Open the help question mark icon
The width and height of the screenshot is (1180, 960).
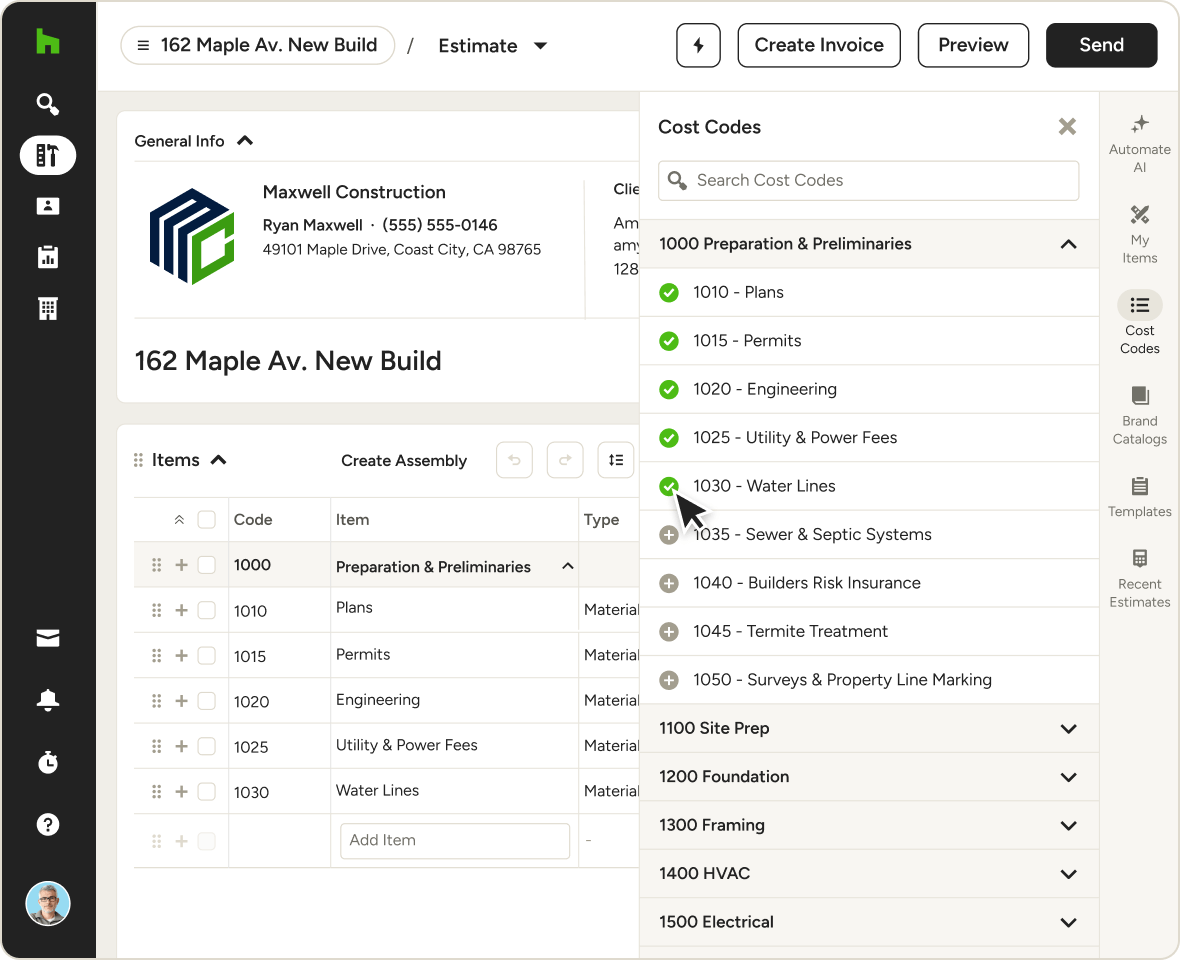tap(47, 824)
